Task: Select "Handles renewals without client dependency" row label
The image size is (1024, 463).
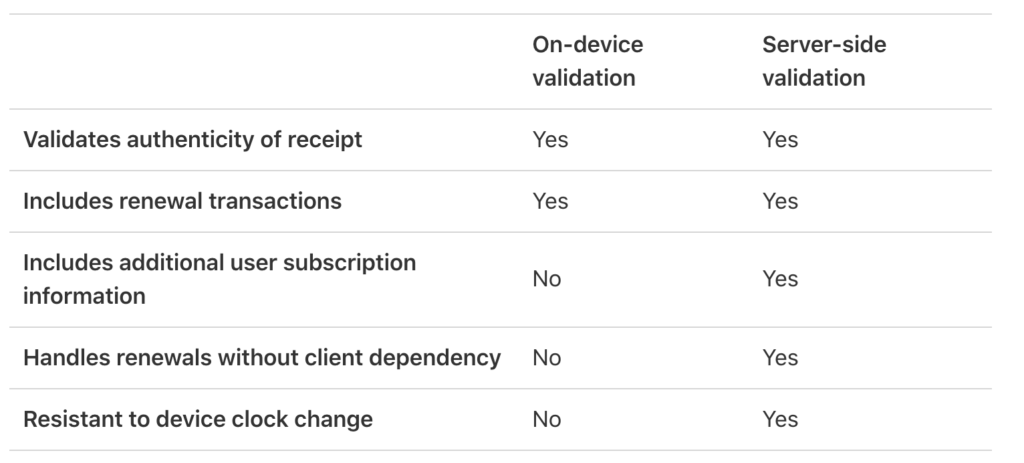Action: [262, 357]
